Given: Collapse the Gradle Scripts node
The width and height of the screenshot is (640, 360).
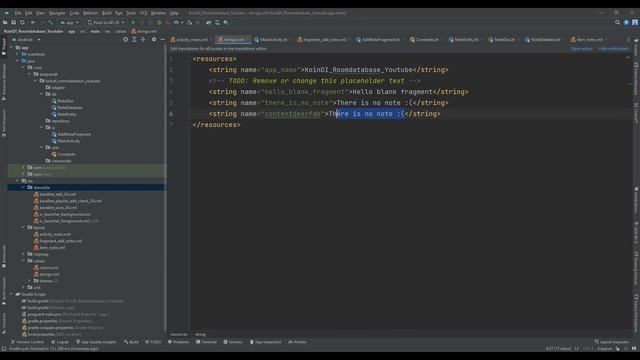Looking at the screenshot, I should point(12,294).
